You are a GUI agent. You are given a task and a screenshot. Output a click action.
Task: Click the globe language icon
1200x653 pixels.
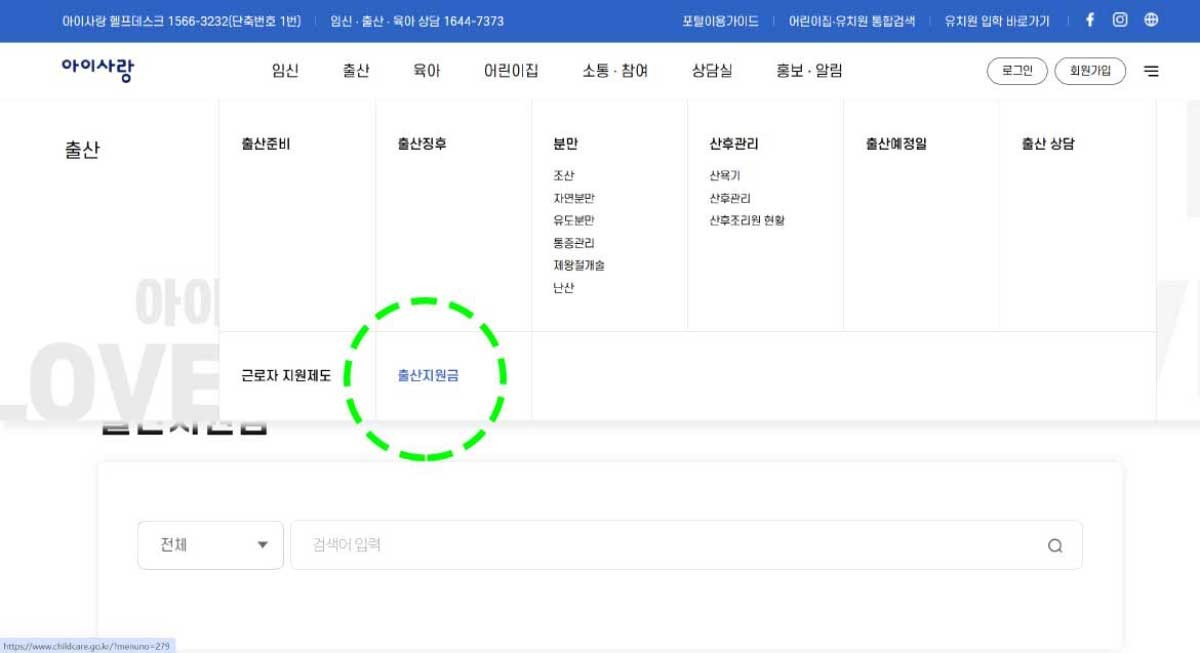click(x=1150, y=20)
